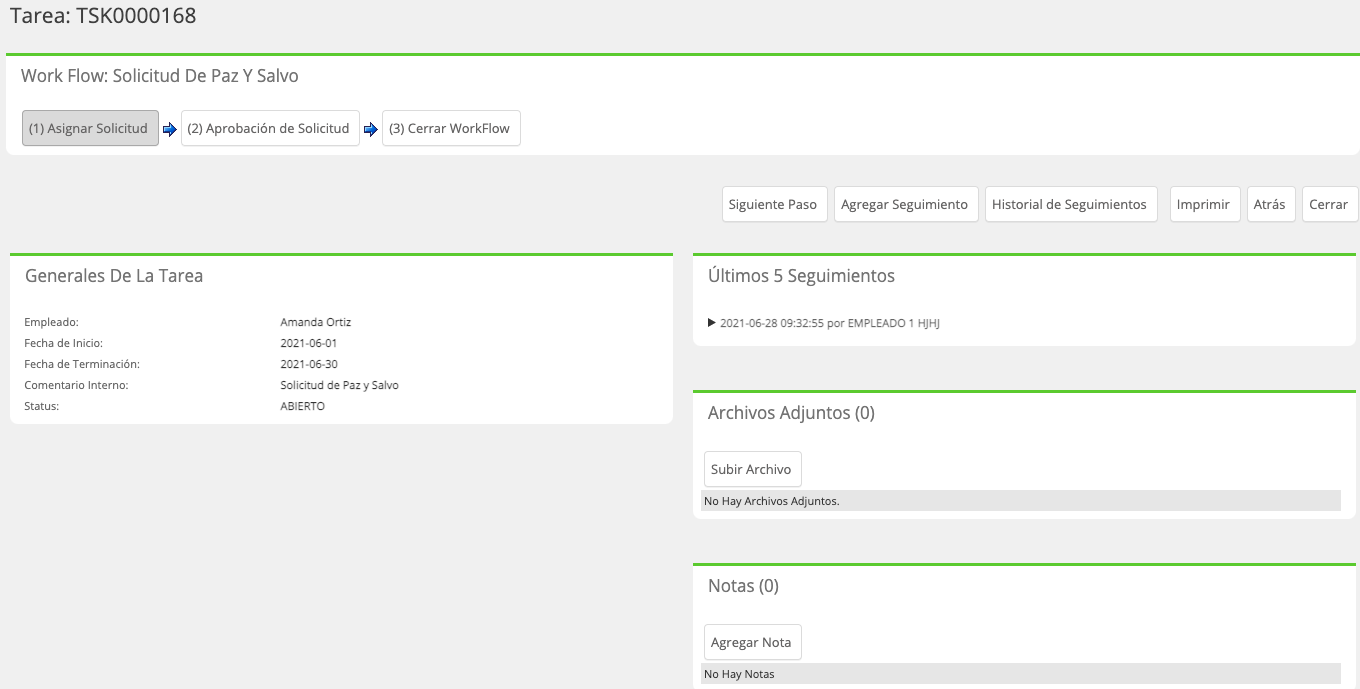1360x689 pixels.
Task: Open Historial de Seguimientos
Action: click(1071, 204)
